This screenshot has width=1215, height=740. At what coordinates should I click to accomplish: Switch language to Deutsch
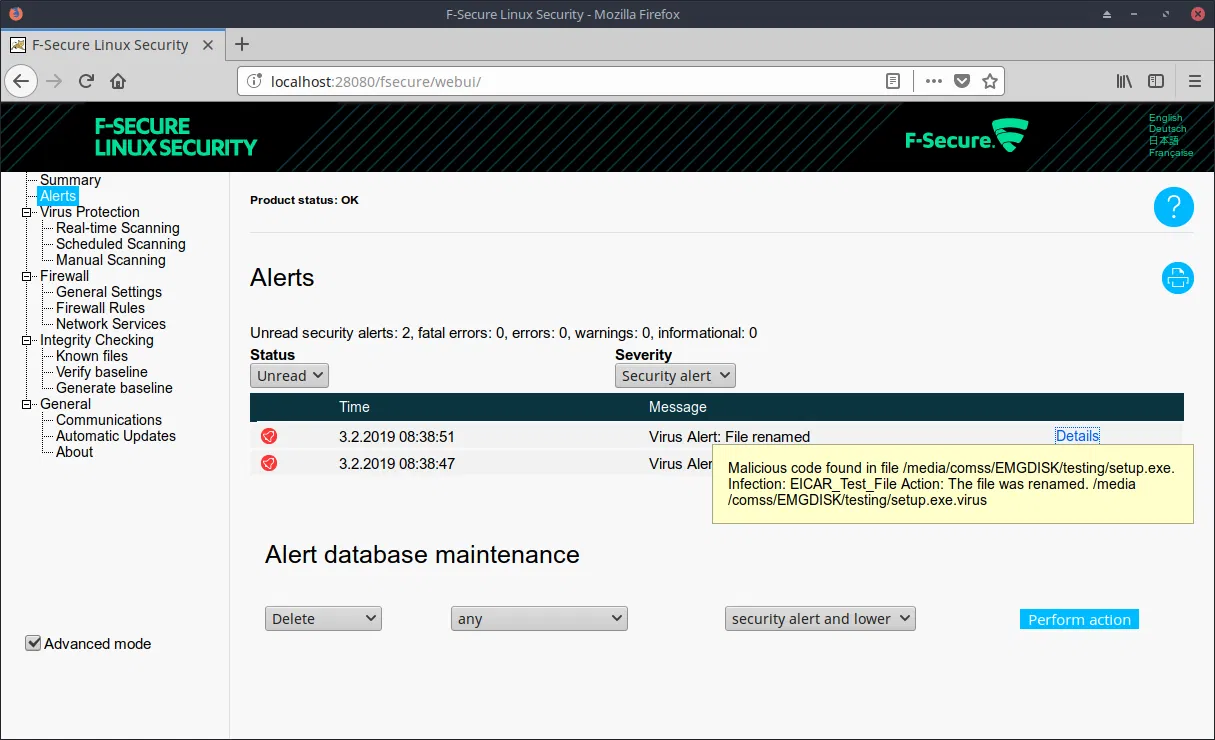click(1168, 129)
